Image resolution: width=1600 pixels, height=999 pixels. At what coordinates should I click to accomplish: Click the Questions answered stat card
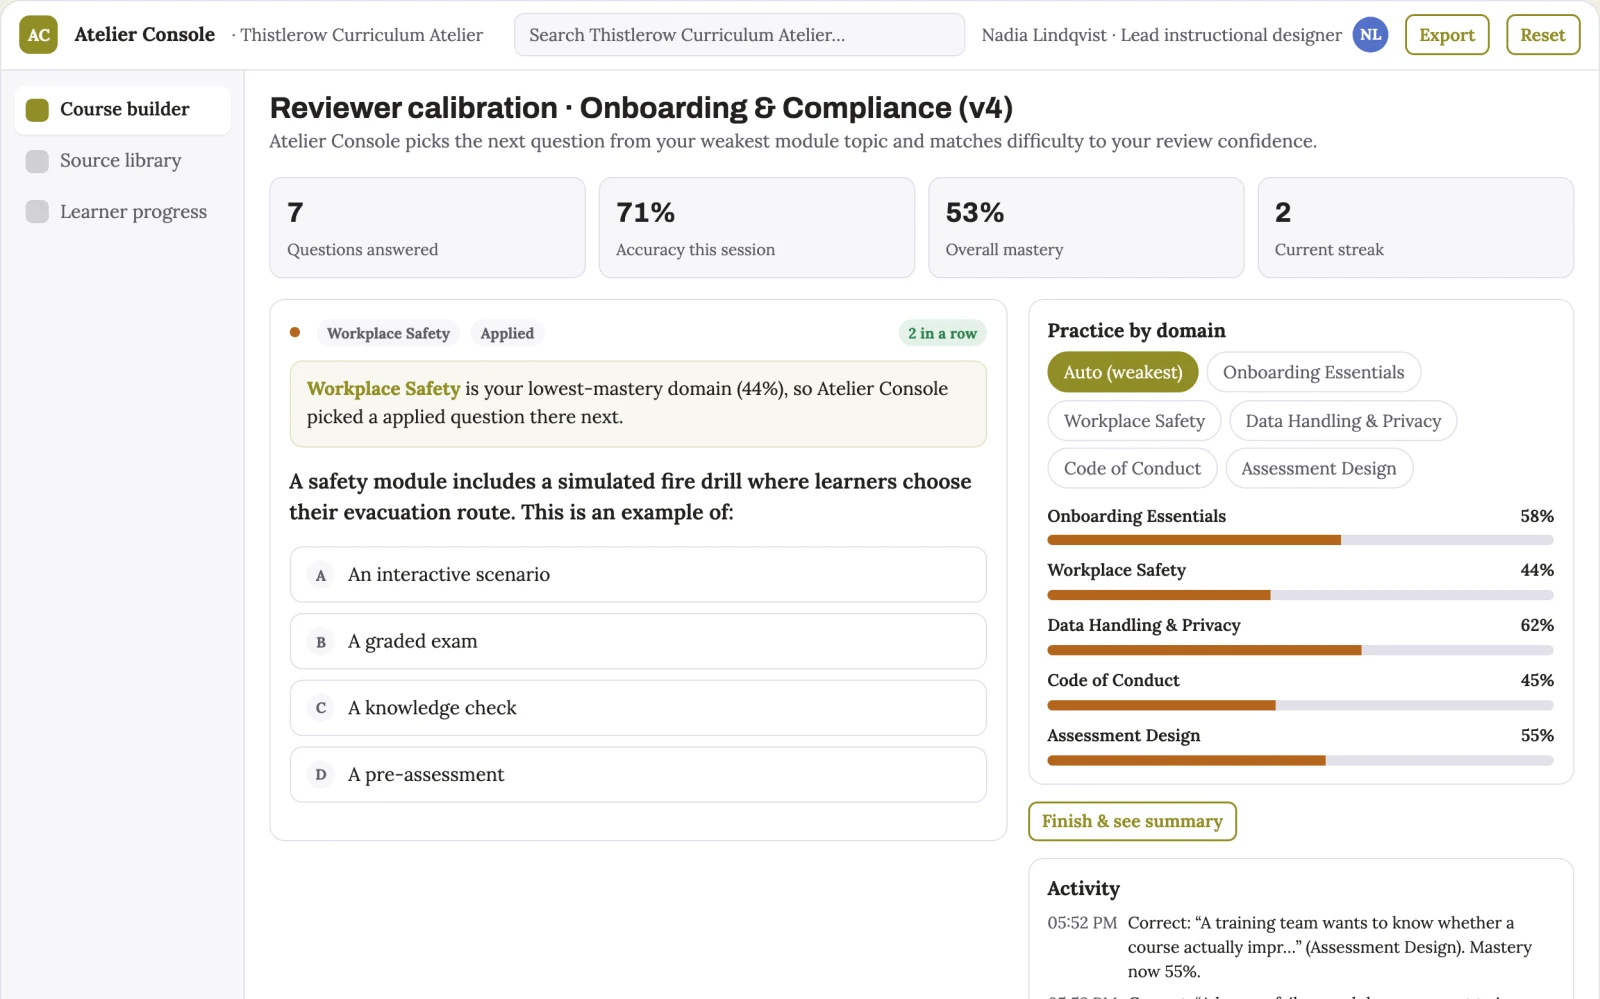pyautogui.click(x=427, y=228)
